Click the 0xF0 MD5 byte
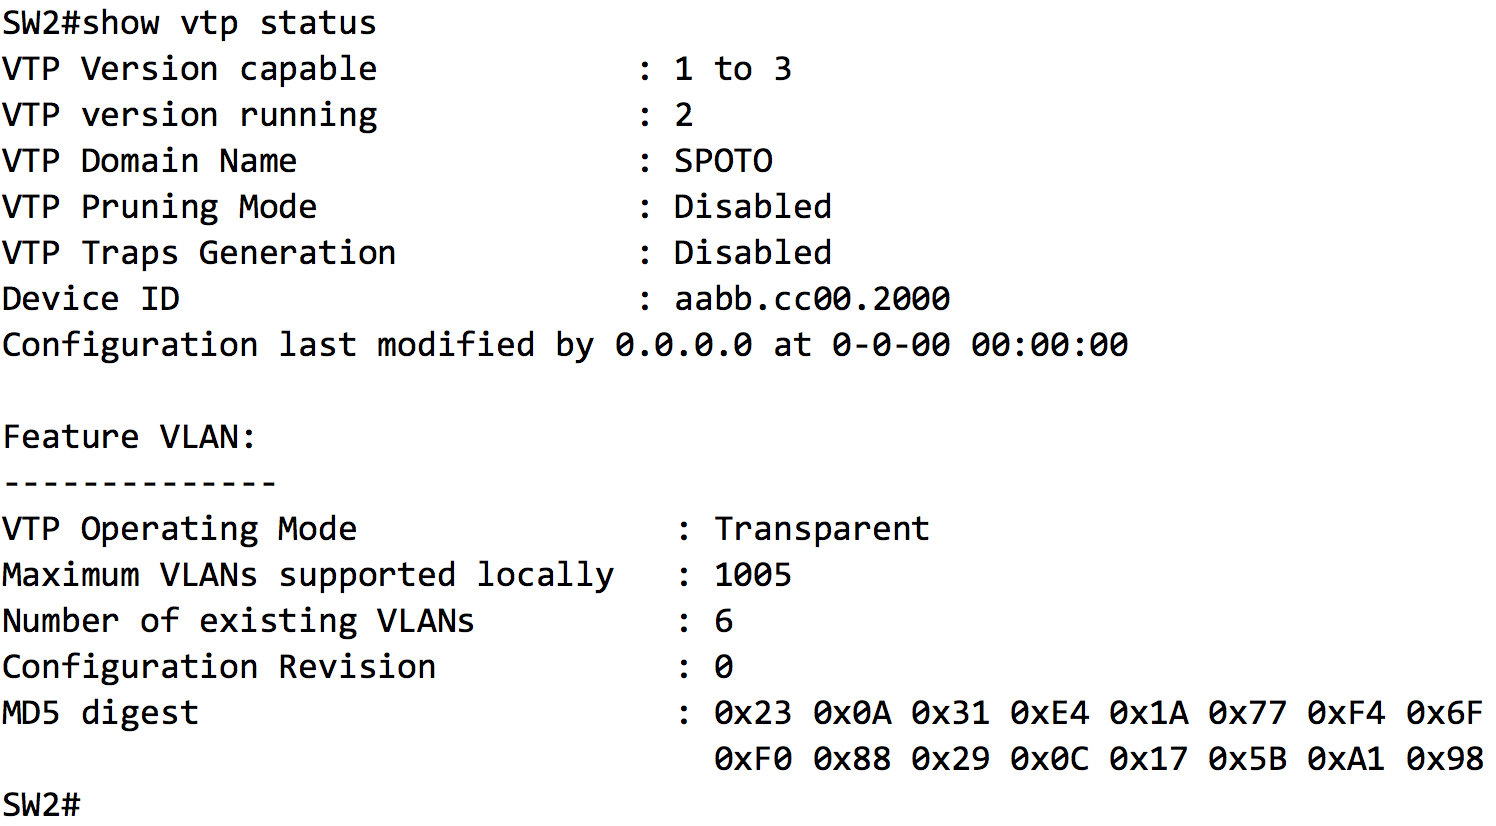 [752, 759]
